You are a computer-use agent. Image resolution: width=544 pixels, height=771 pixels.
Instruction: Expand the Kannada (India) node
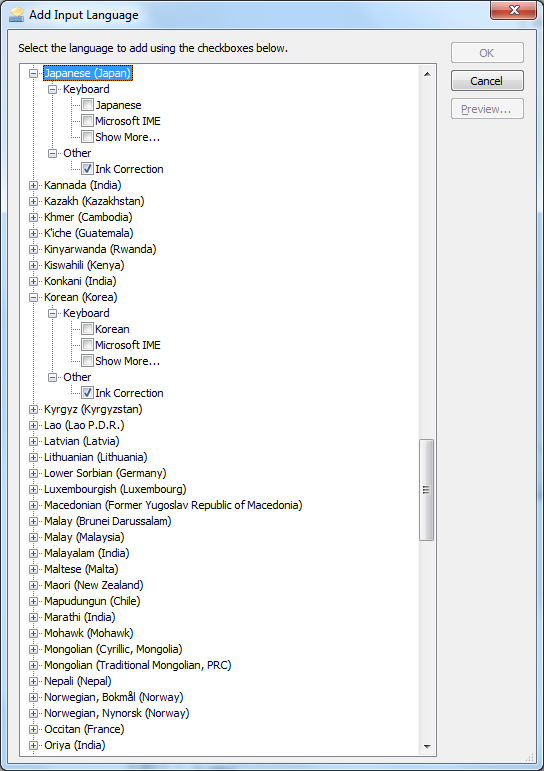click(x=33, y=185)
